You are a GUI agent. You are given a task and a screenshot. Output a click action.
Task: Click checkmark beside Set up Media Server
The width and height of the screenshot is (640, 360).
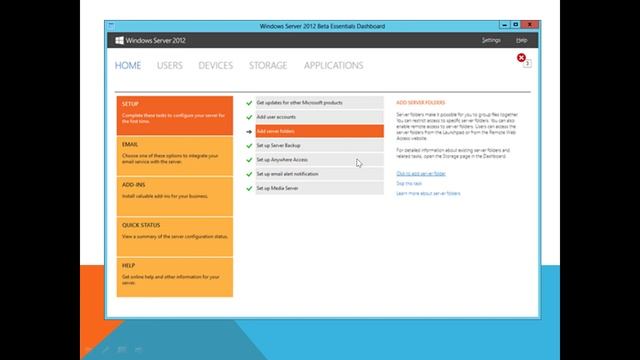point(249,189)
